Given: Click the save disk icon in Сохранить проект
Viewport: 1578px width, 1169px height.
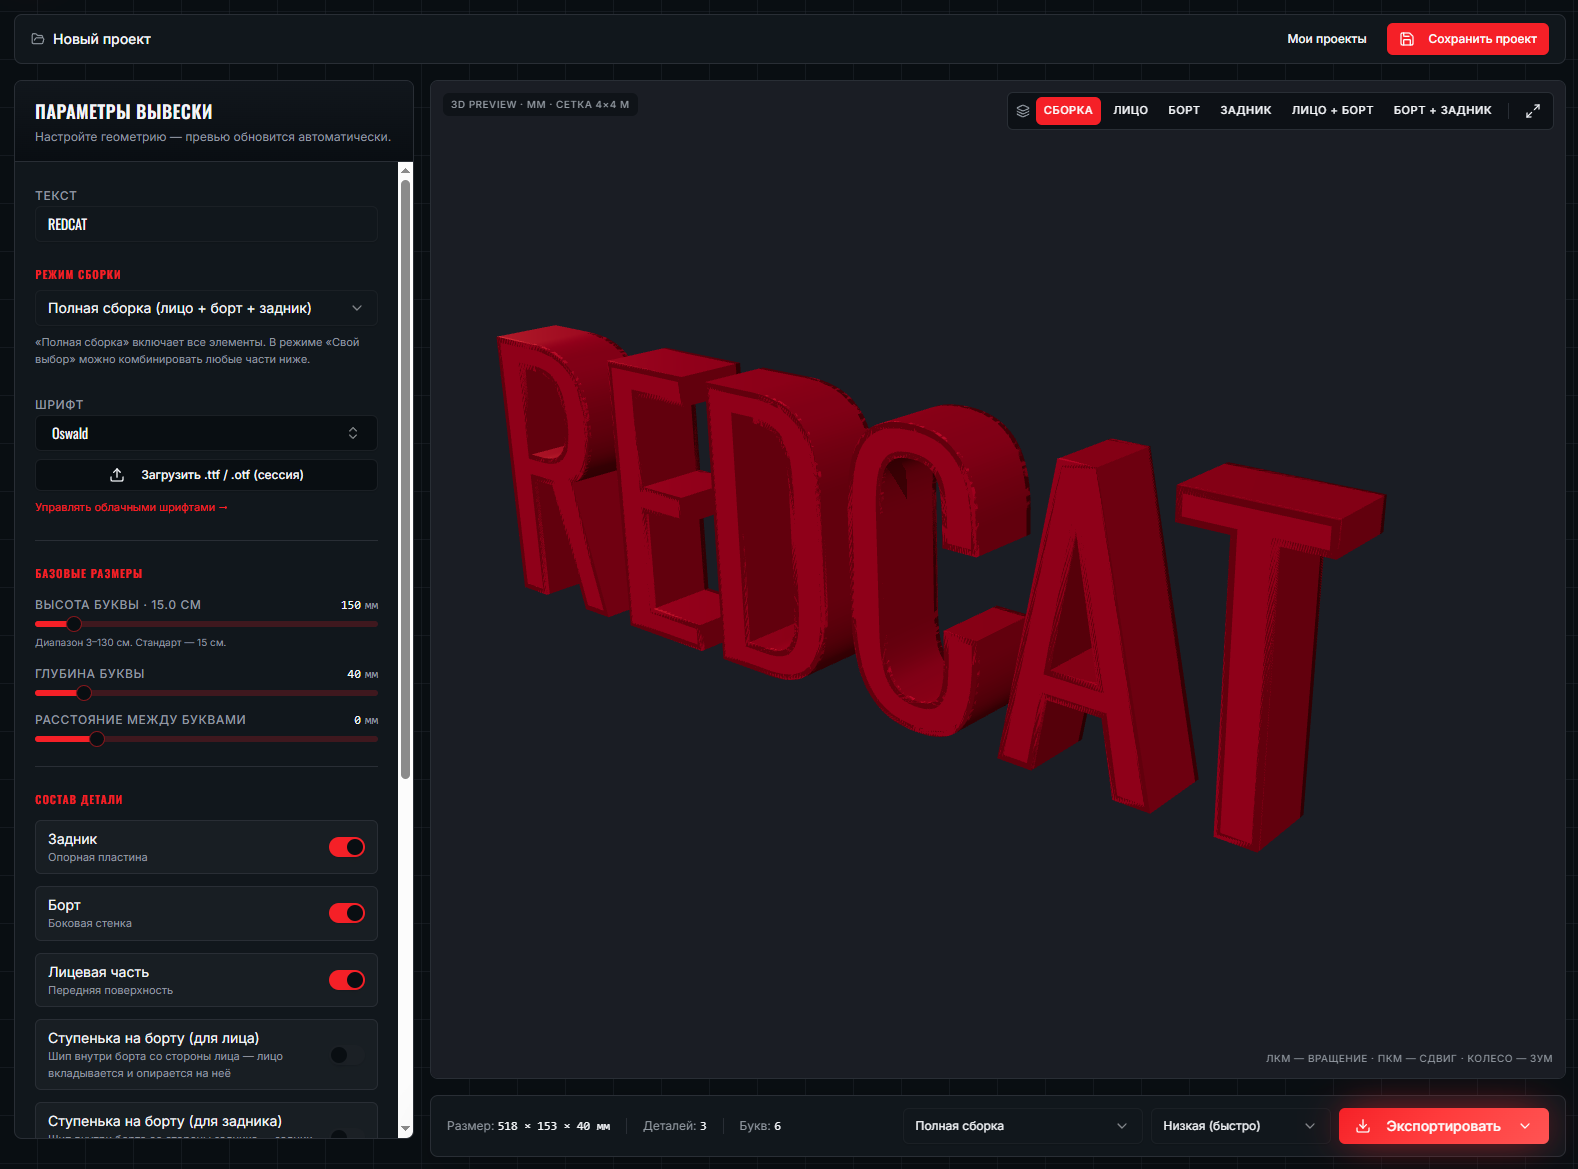Looking at the screenshot, I should 1407,39.
